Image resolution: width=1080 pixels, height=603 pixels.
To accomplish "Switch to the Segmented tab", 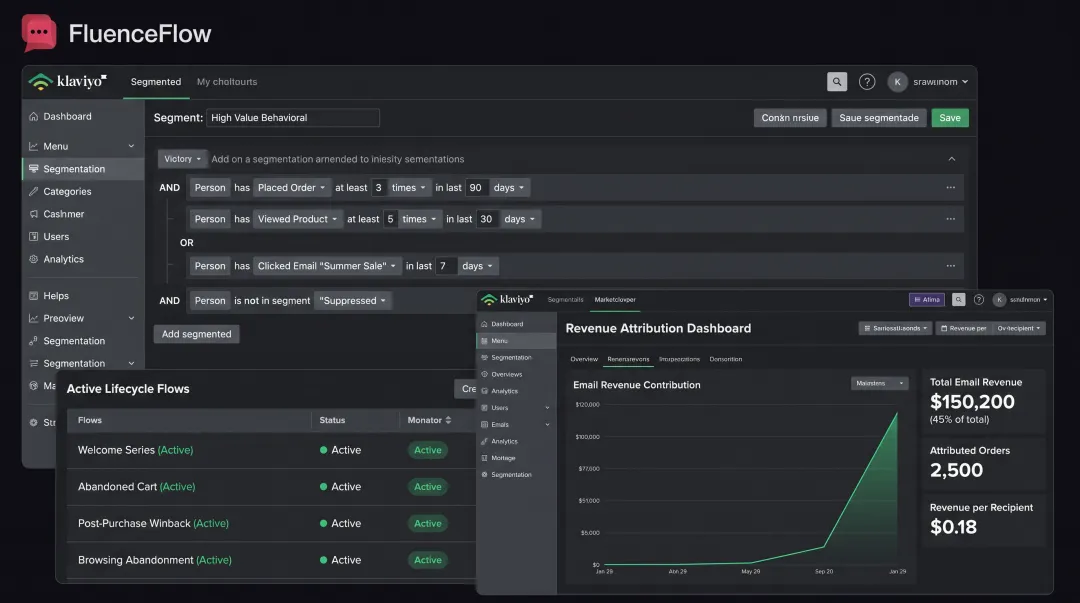I will [x=156, y=82].
